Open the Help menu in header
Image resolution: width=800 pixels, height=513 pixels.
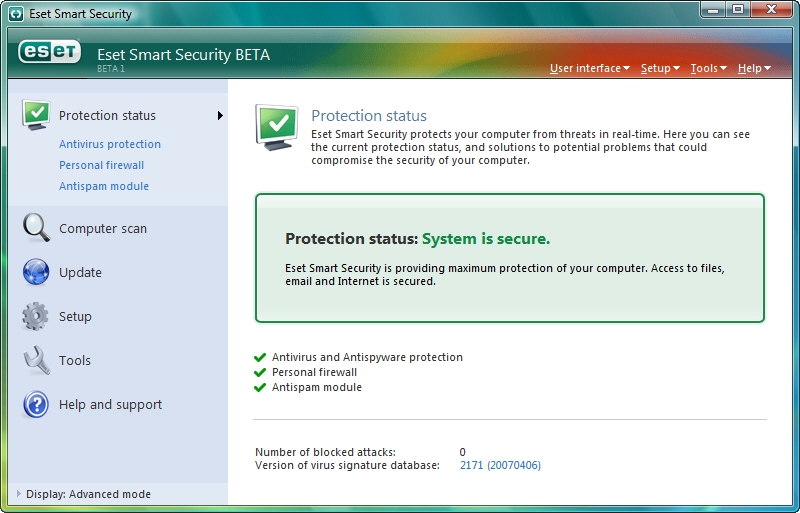753,68
